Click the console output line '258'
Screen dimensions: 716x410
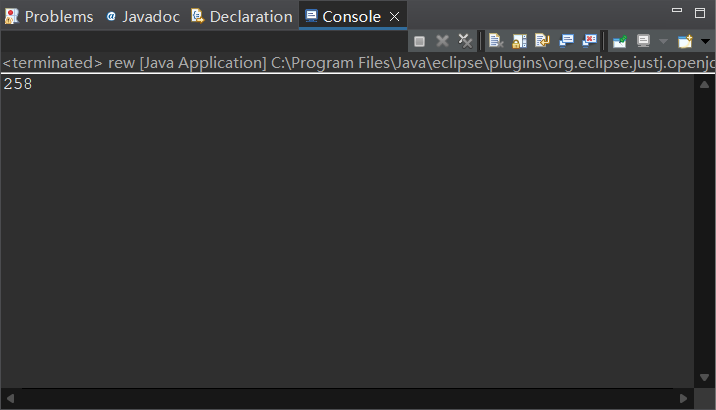(x=18, y=84)
